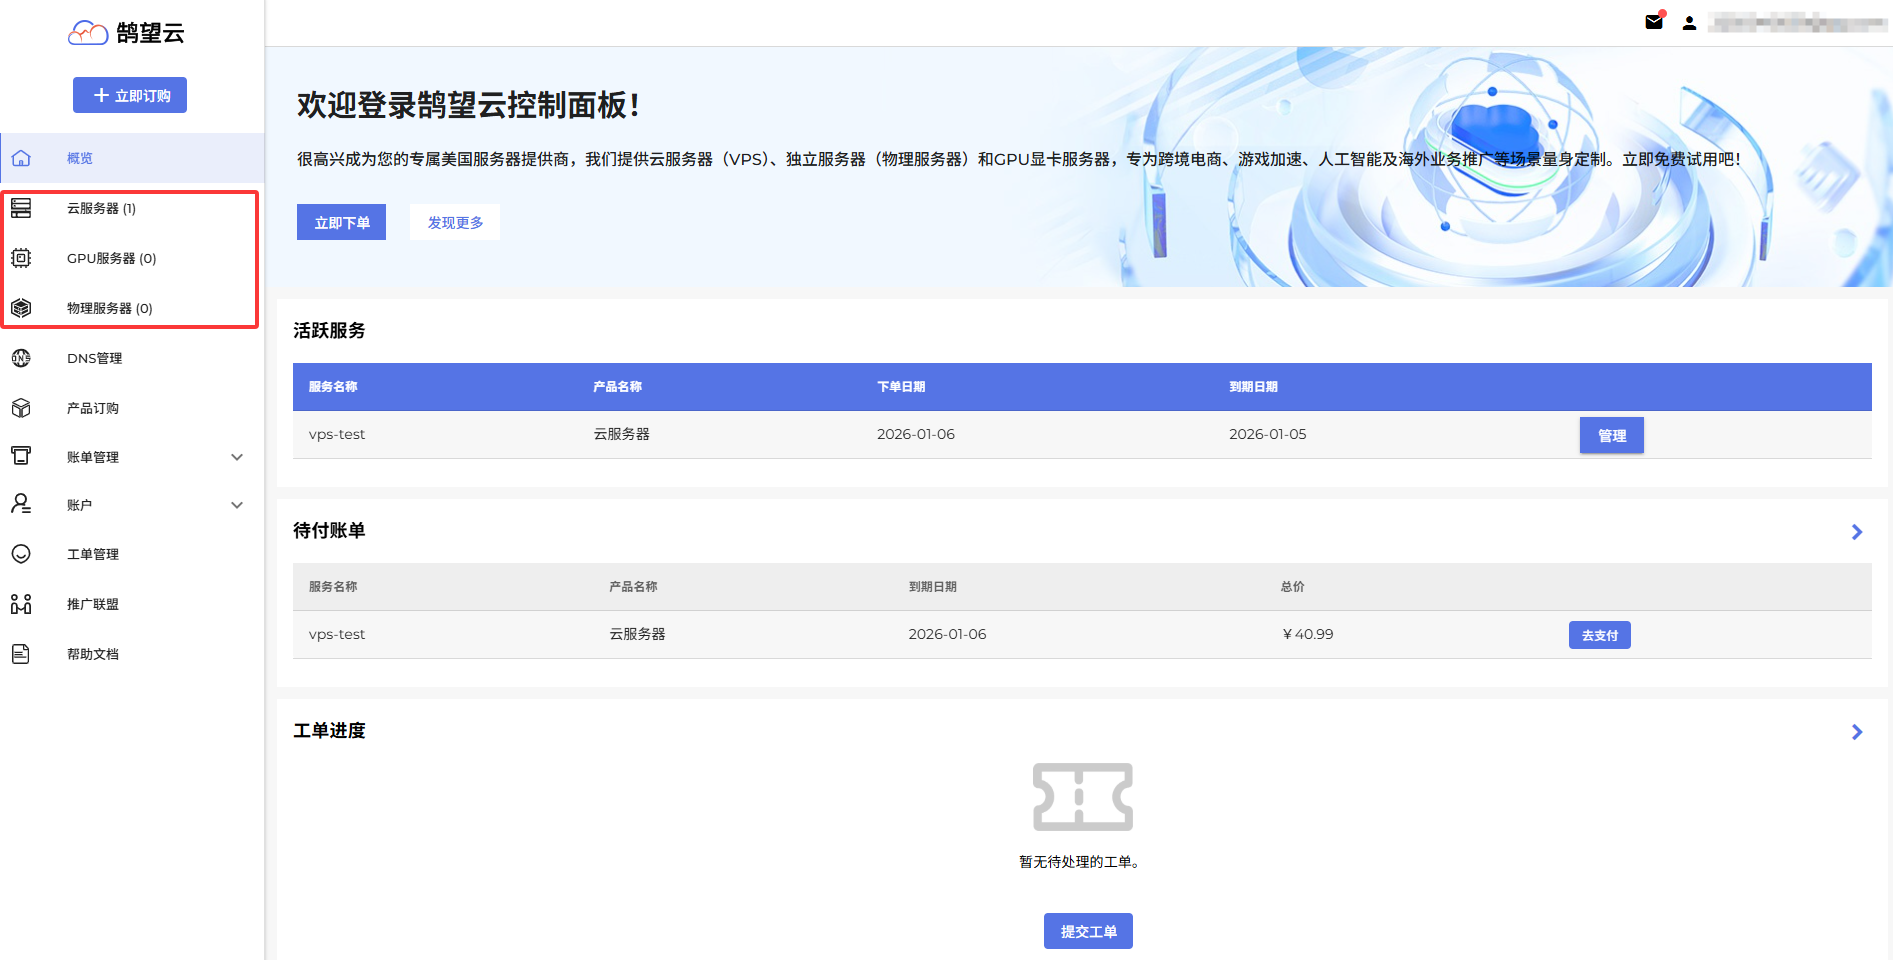Click the ticket management icon
Screen dimensions: 1893x960
coord(21,554)
